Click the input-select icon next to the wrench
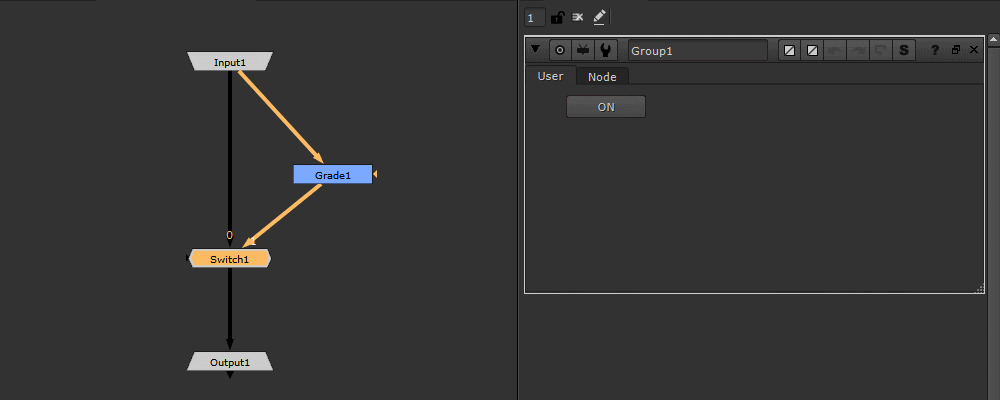Screen dimensions: 1000x400 point(582,50)
